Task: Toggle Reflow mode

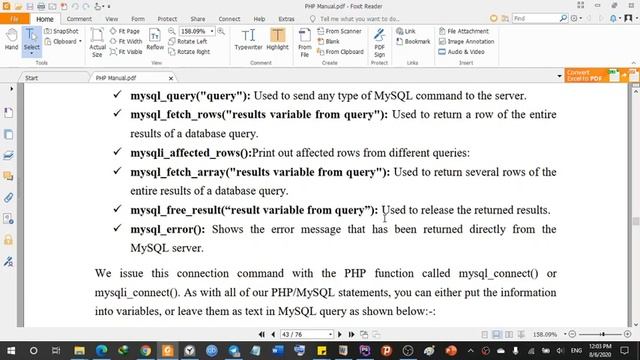Action: coord(155,40)
